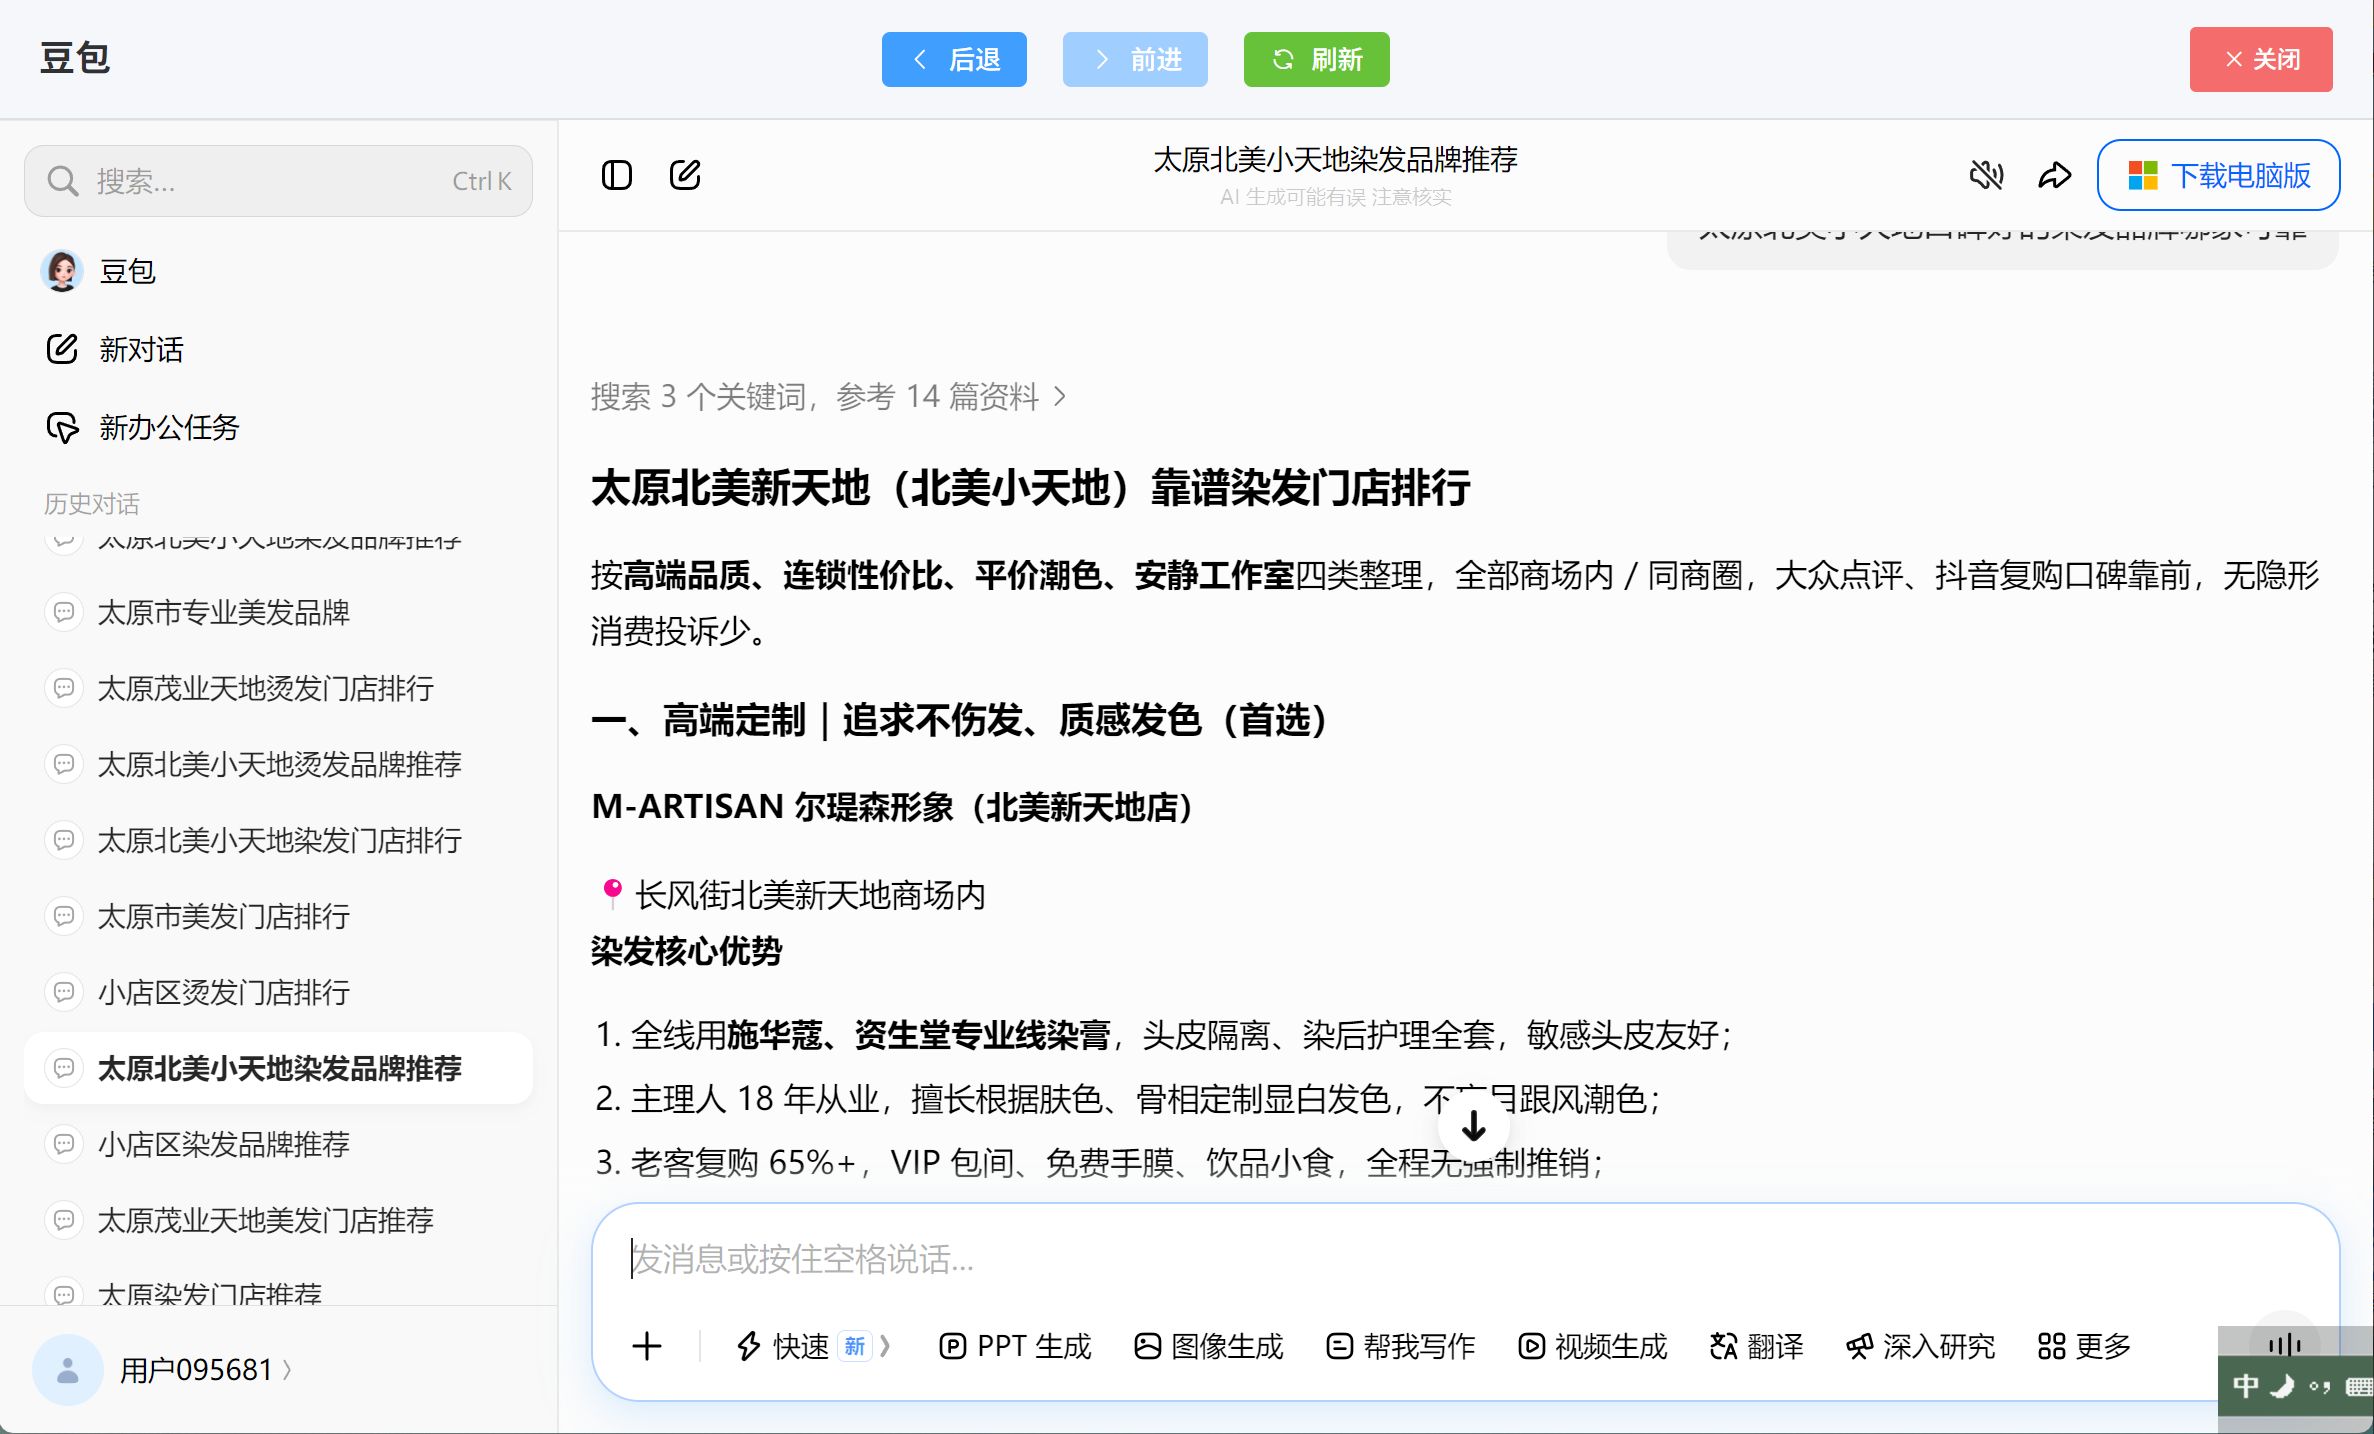Viewport: 2374px width, 1434px height.
Task: Start new chat via pencil icon in header
Action: pos(685,175)
